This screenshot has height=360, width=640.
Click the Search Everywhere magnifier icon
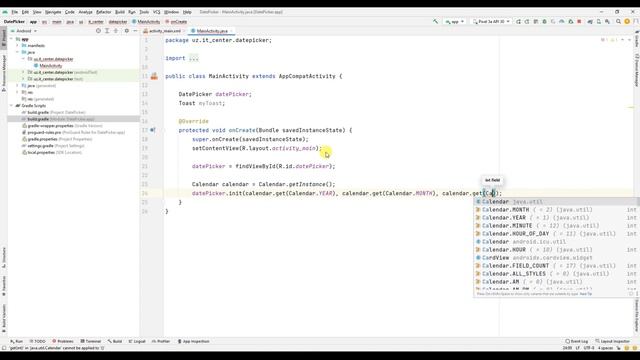(618, 22)
